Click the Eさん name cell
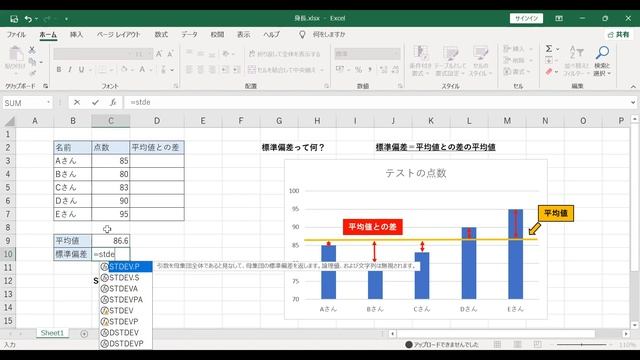This screenshot has width=640, height=360. pos(73,214)
